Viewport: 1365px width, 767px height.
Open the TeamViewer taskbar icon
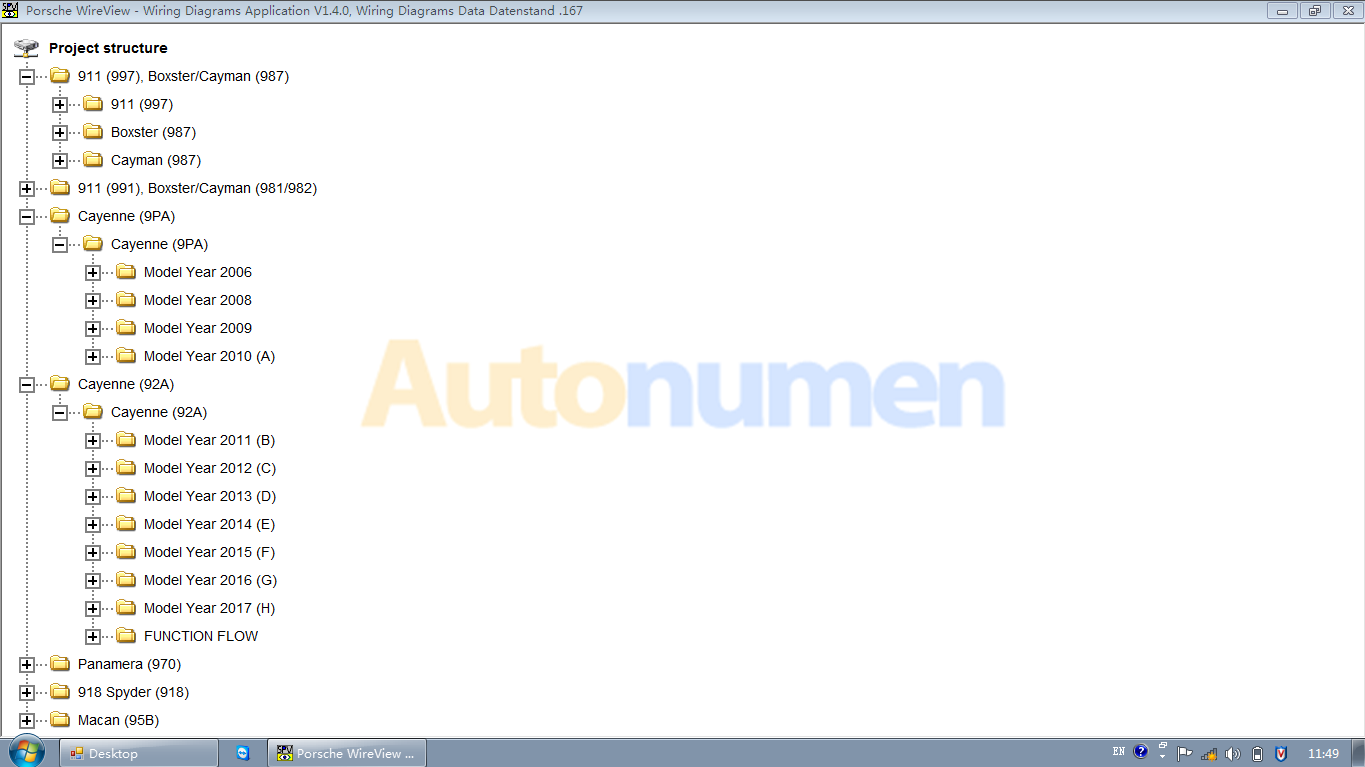point(243,753)
